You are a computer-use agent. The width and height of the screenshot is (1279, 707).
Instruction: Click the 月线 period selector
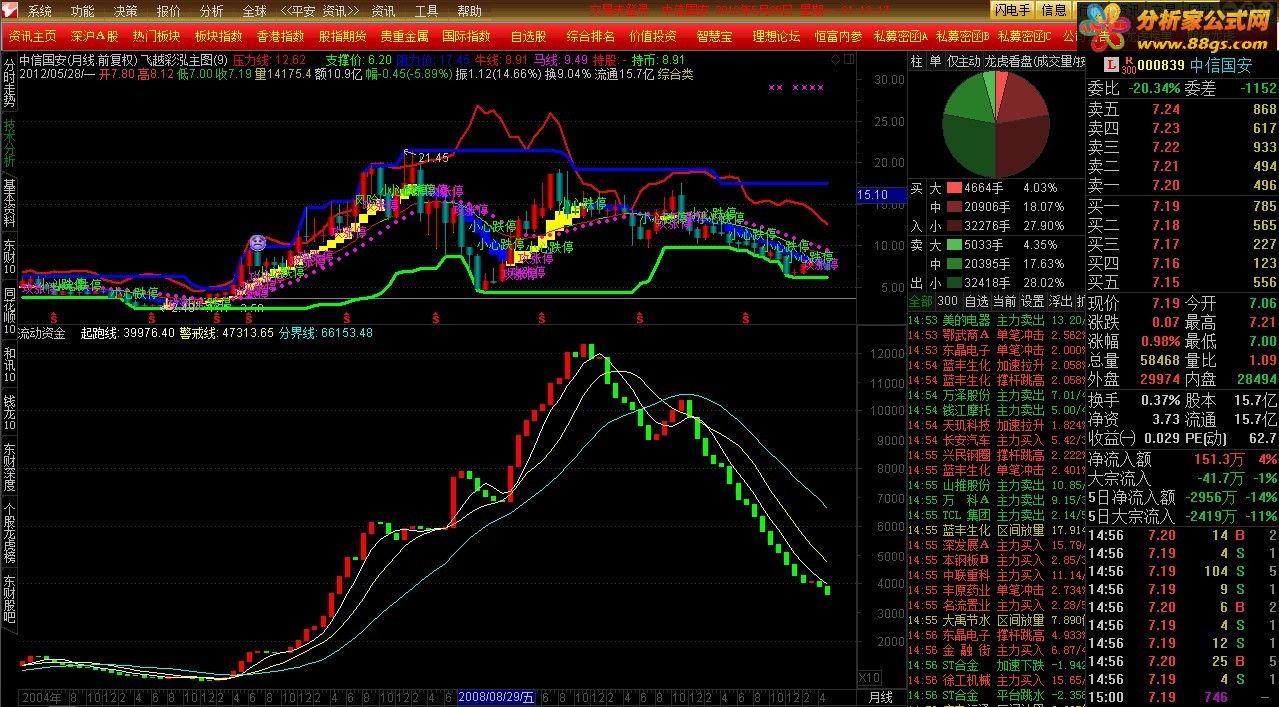click(x=880, y=696)
